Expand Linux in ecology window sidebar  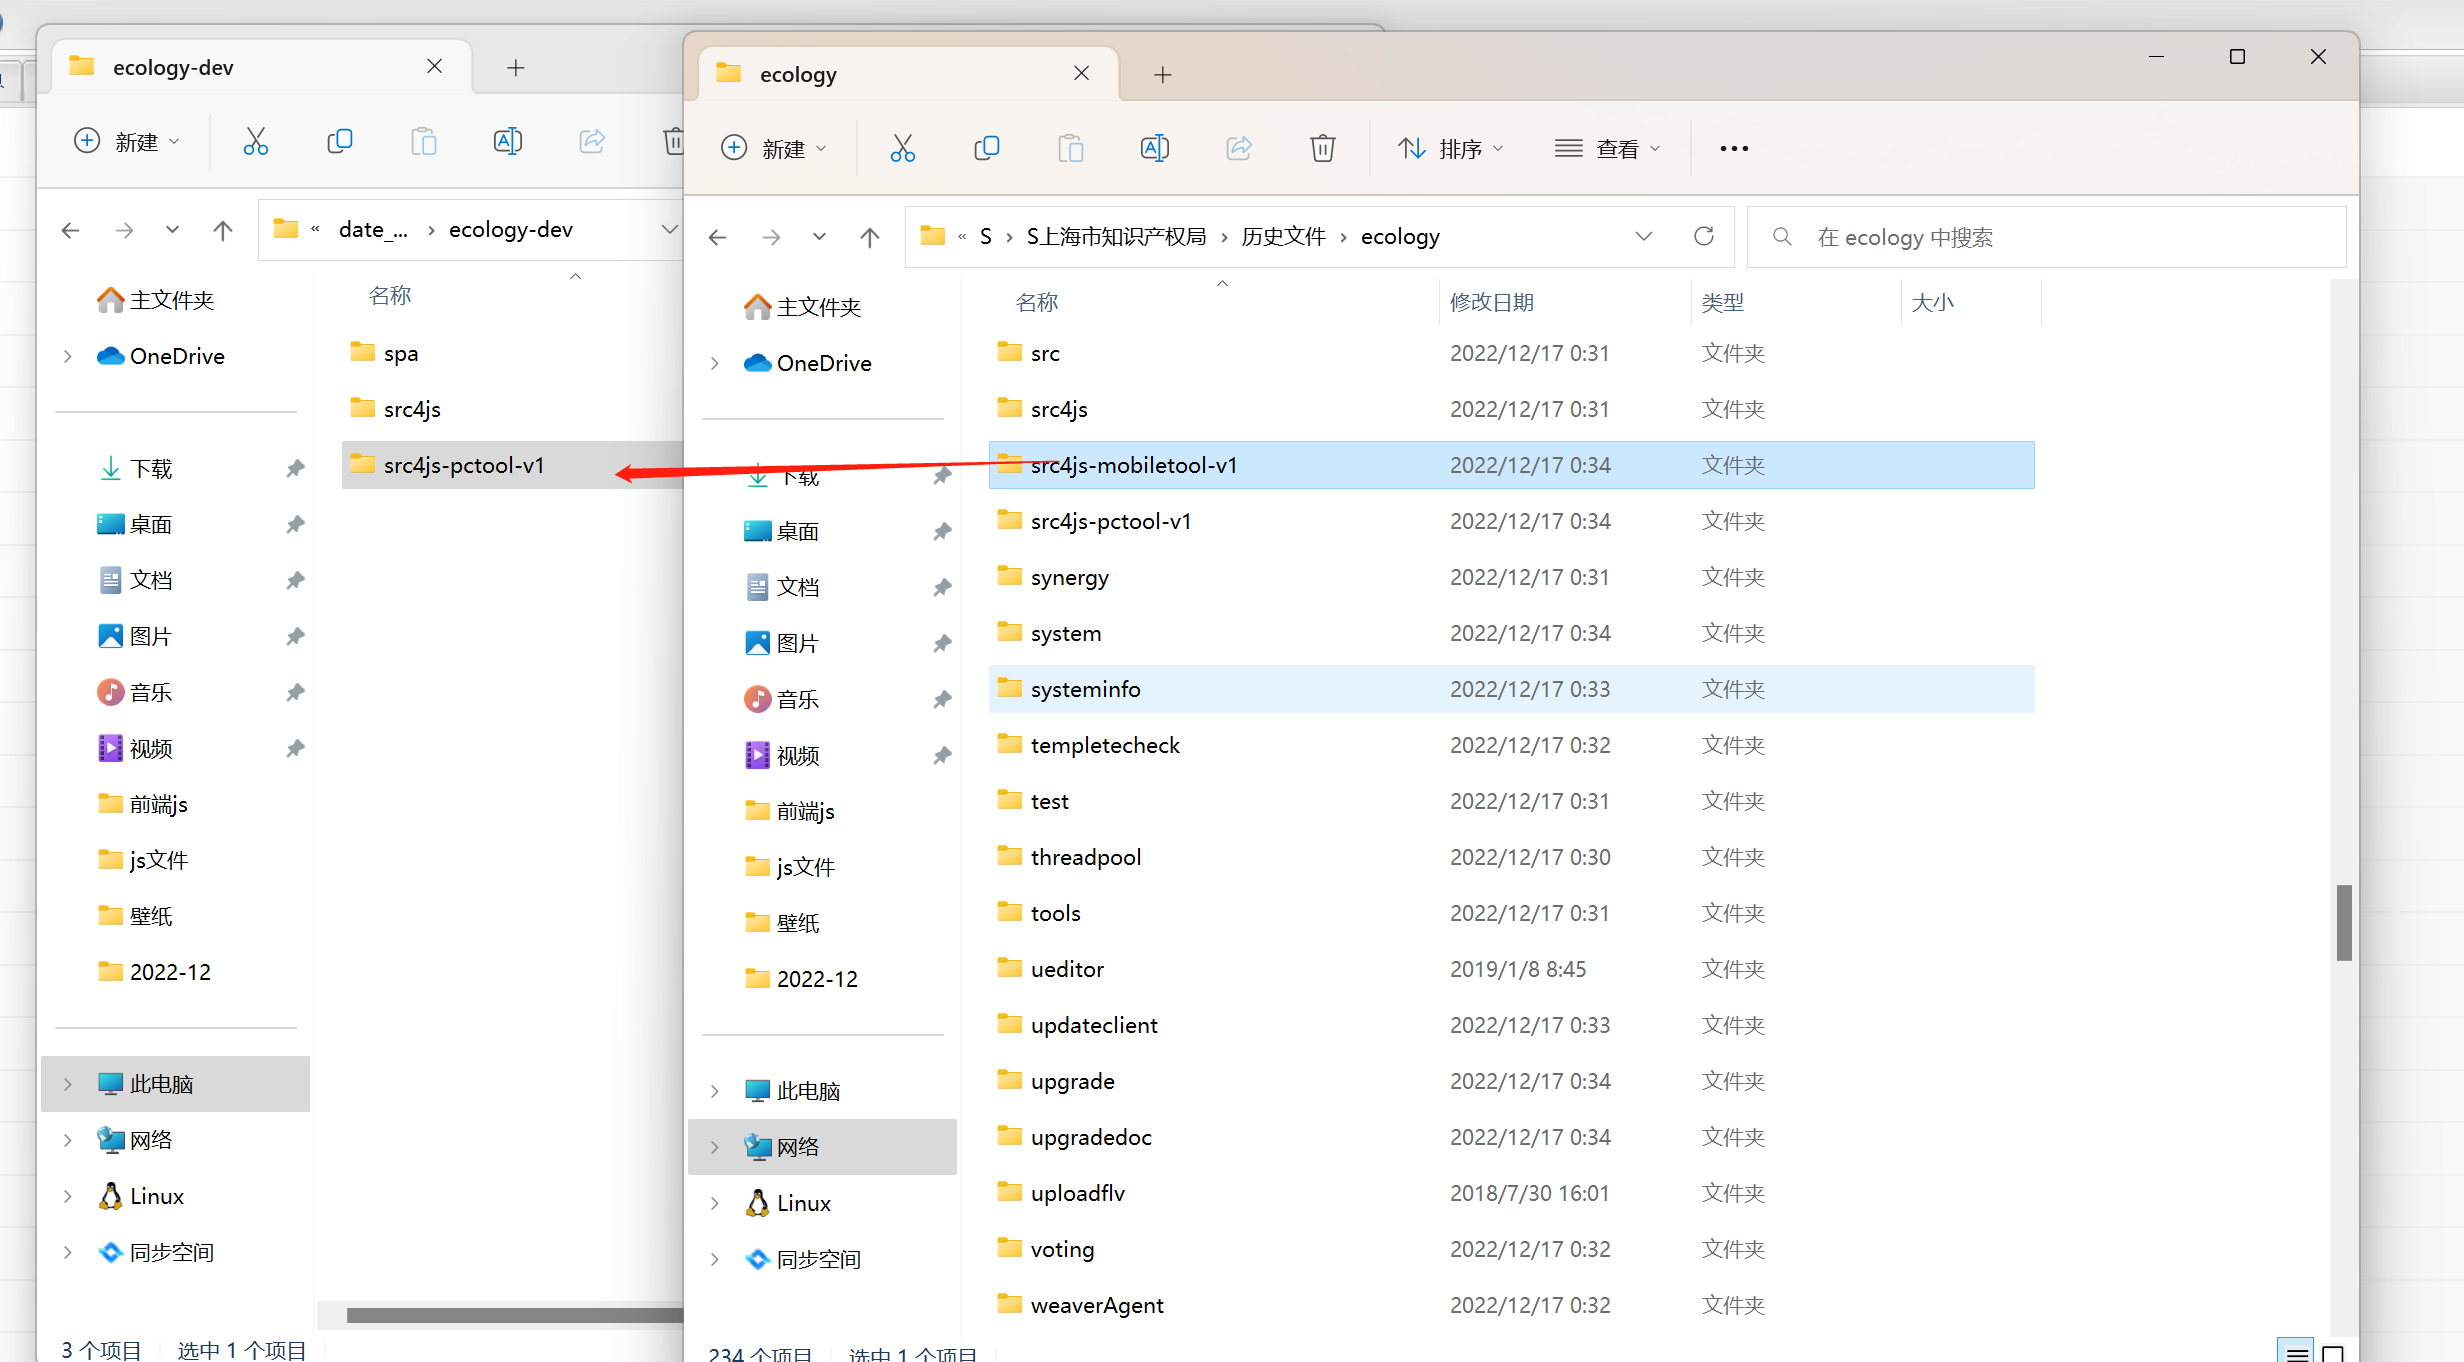[x=714, y=1203]
